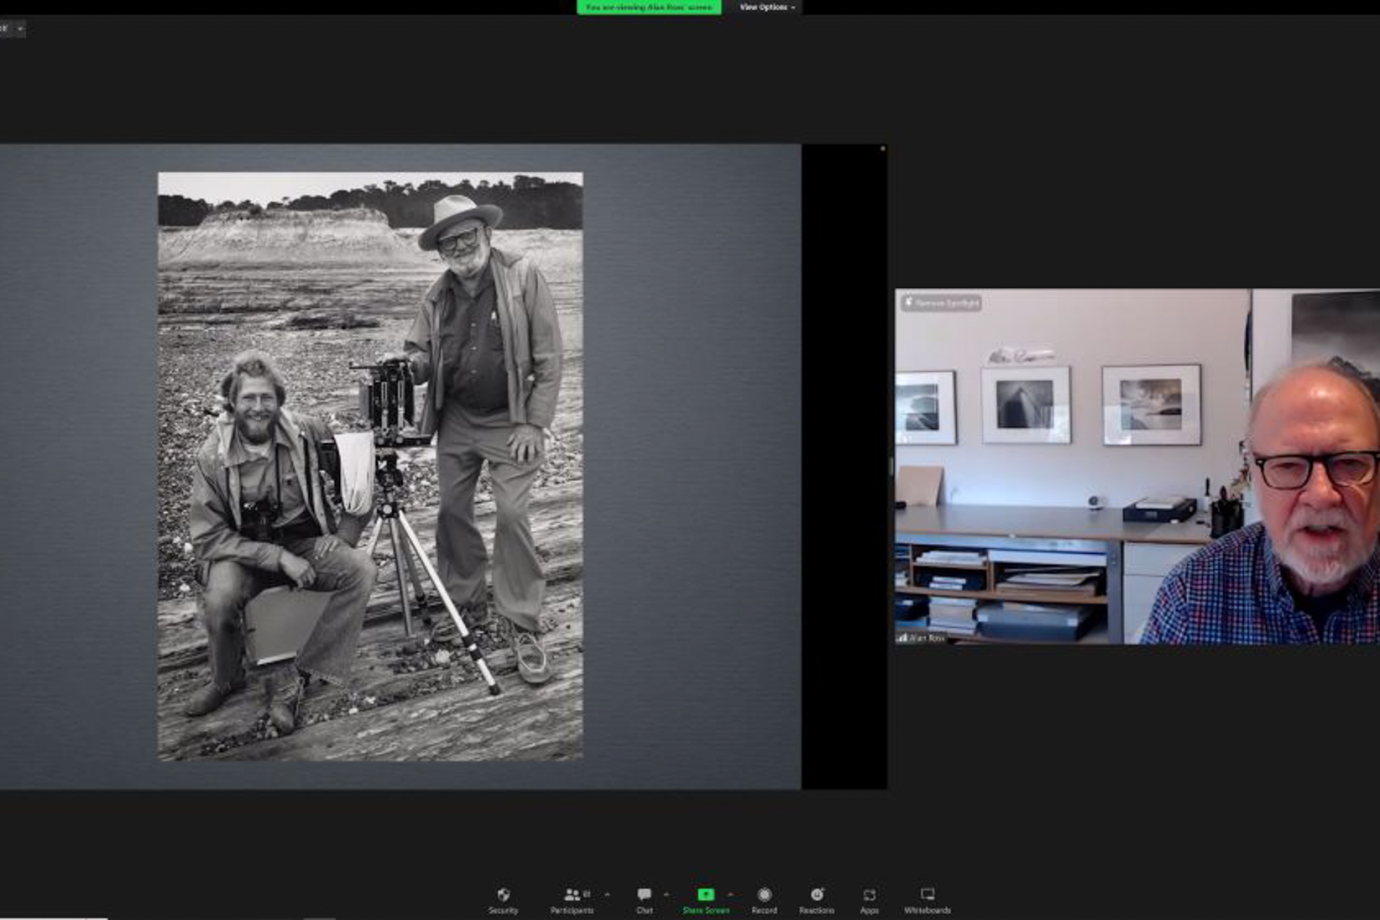Screen dimensions: 1380x920
Task: Click the Remove Spotlight button
Action: [x=941, y=302]
